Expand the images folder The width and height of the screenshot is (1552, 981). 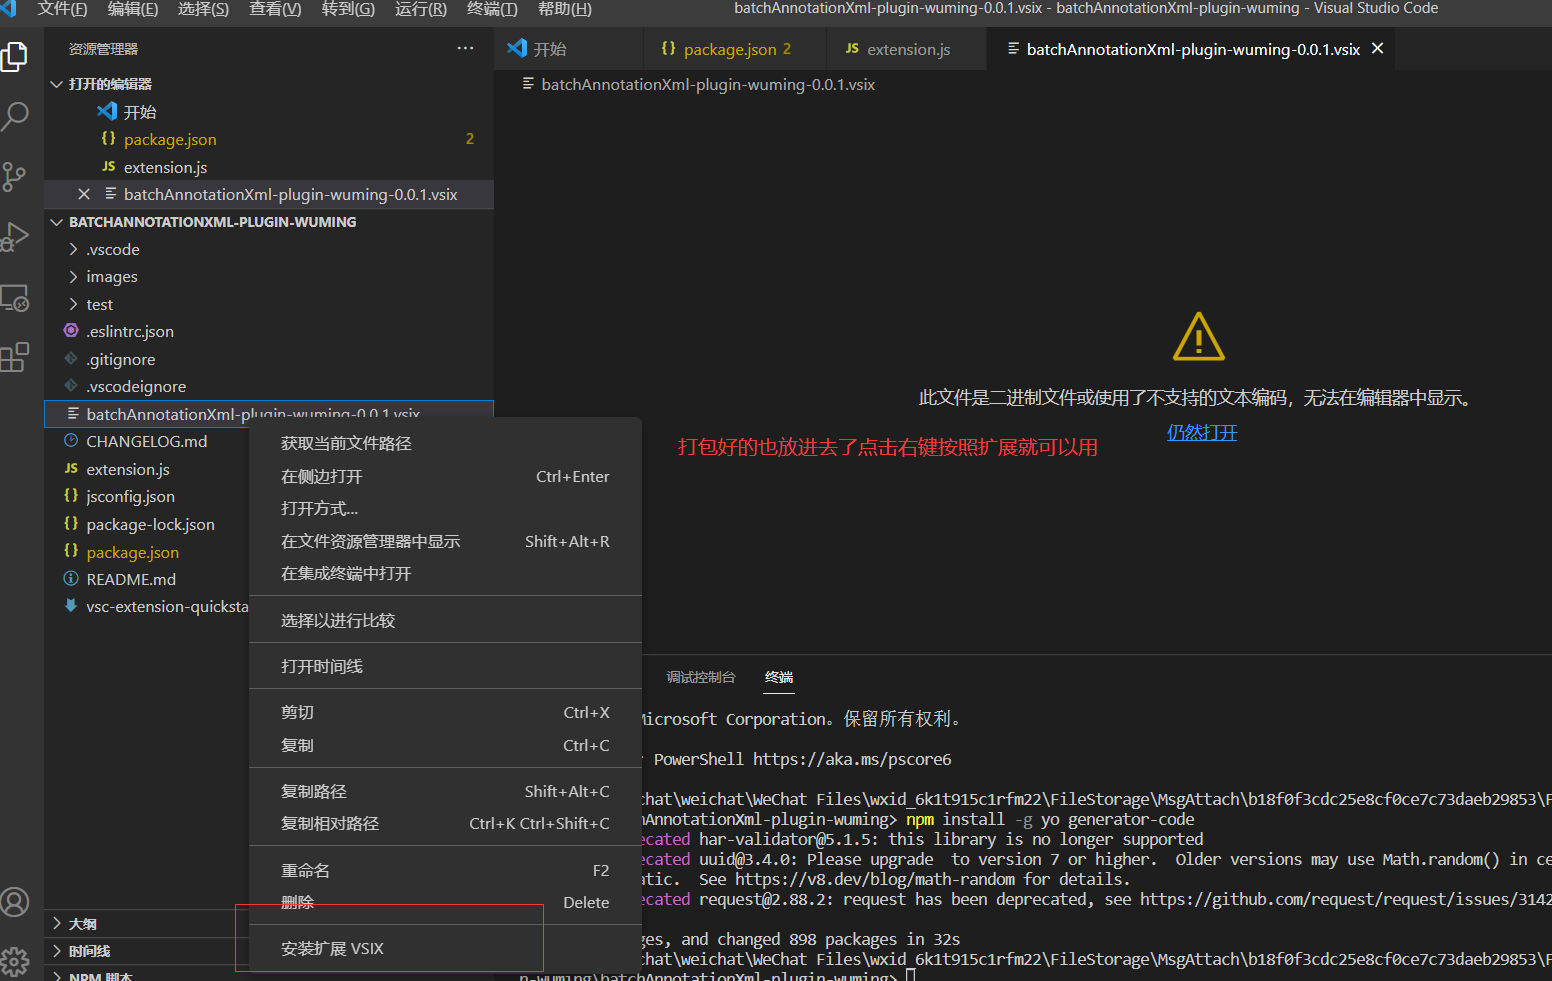coord(74,276)
